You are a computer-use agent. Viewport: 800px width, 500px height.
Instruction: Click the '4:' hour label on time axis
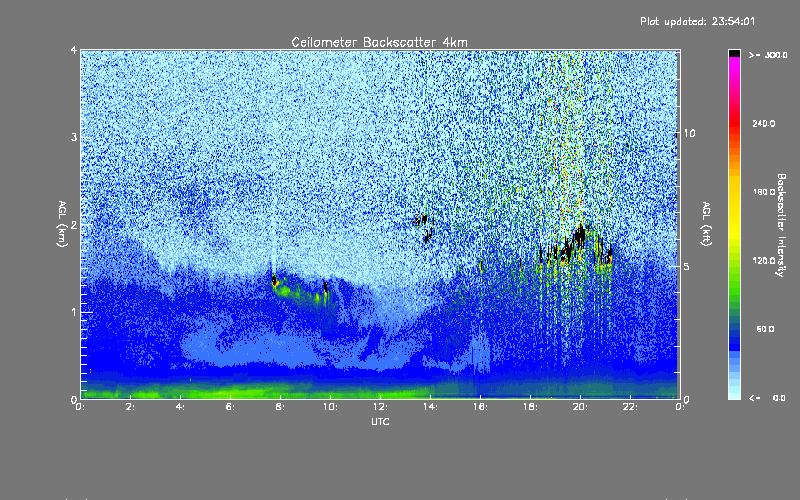click(x=181, y=407)
